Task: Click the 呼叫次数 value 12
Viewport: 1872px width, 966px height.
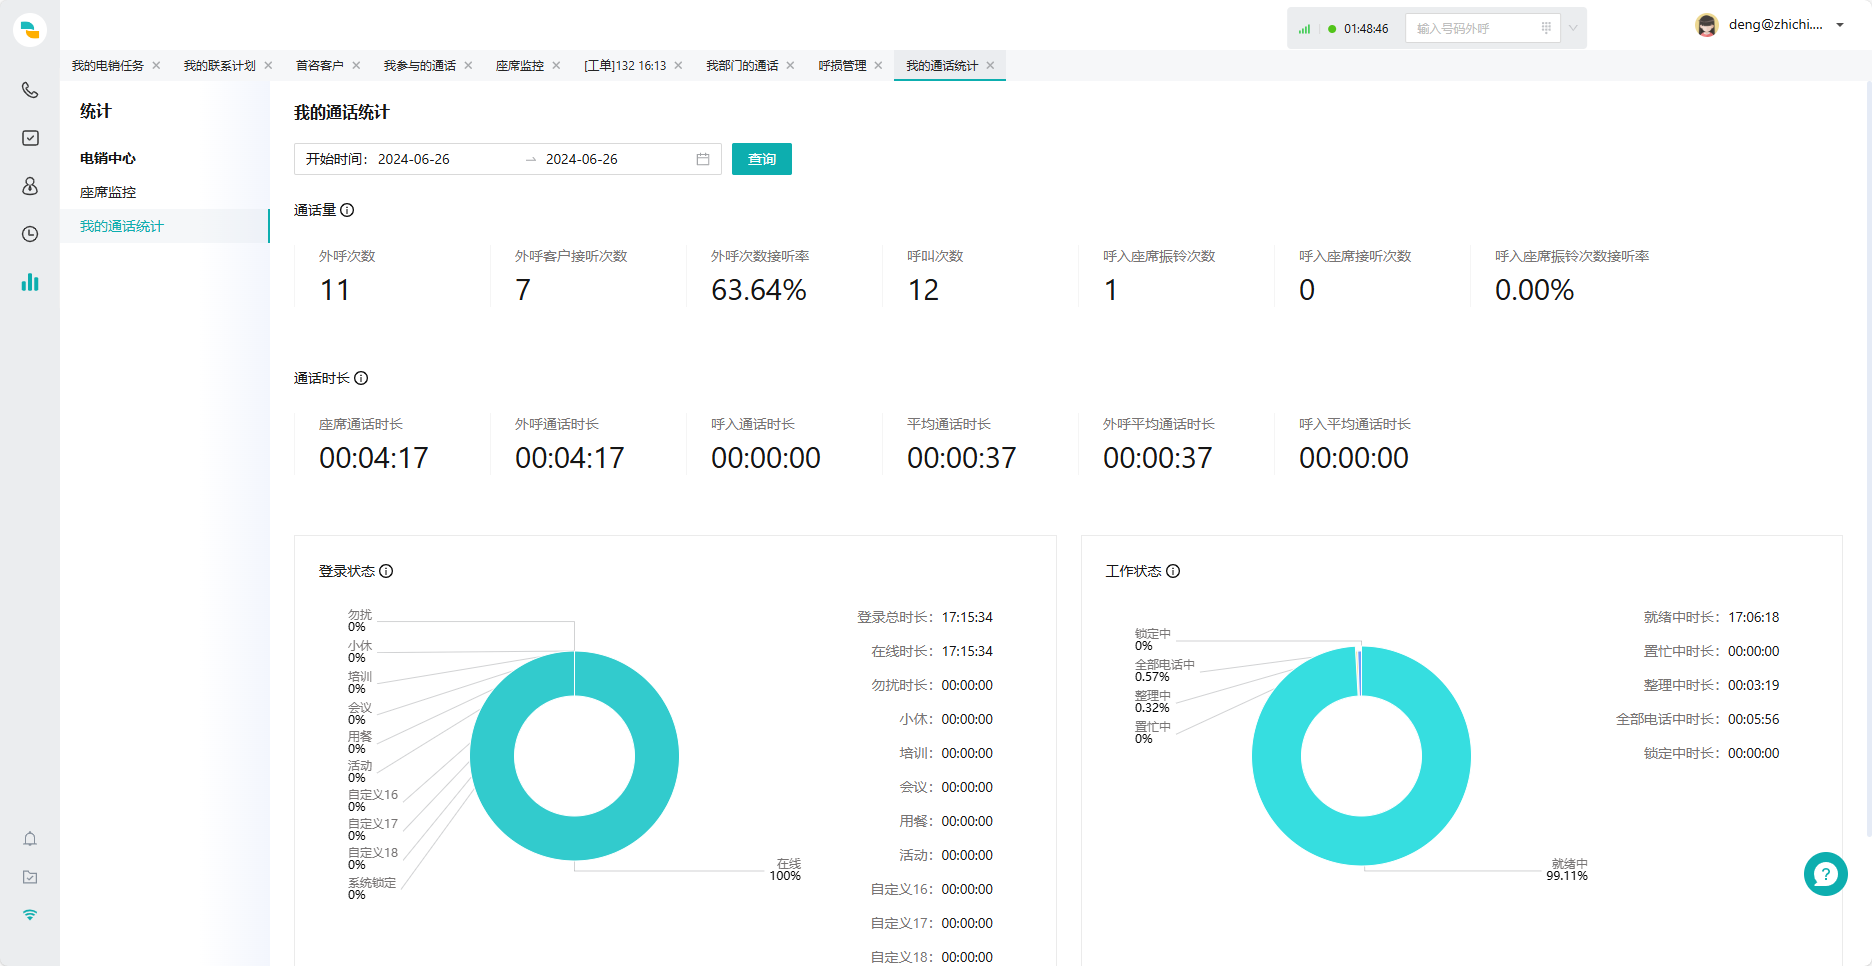Action: click(923, 290)
